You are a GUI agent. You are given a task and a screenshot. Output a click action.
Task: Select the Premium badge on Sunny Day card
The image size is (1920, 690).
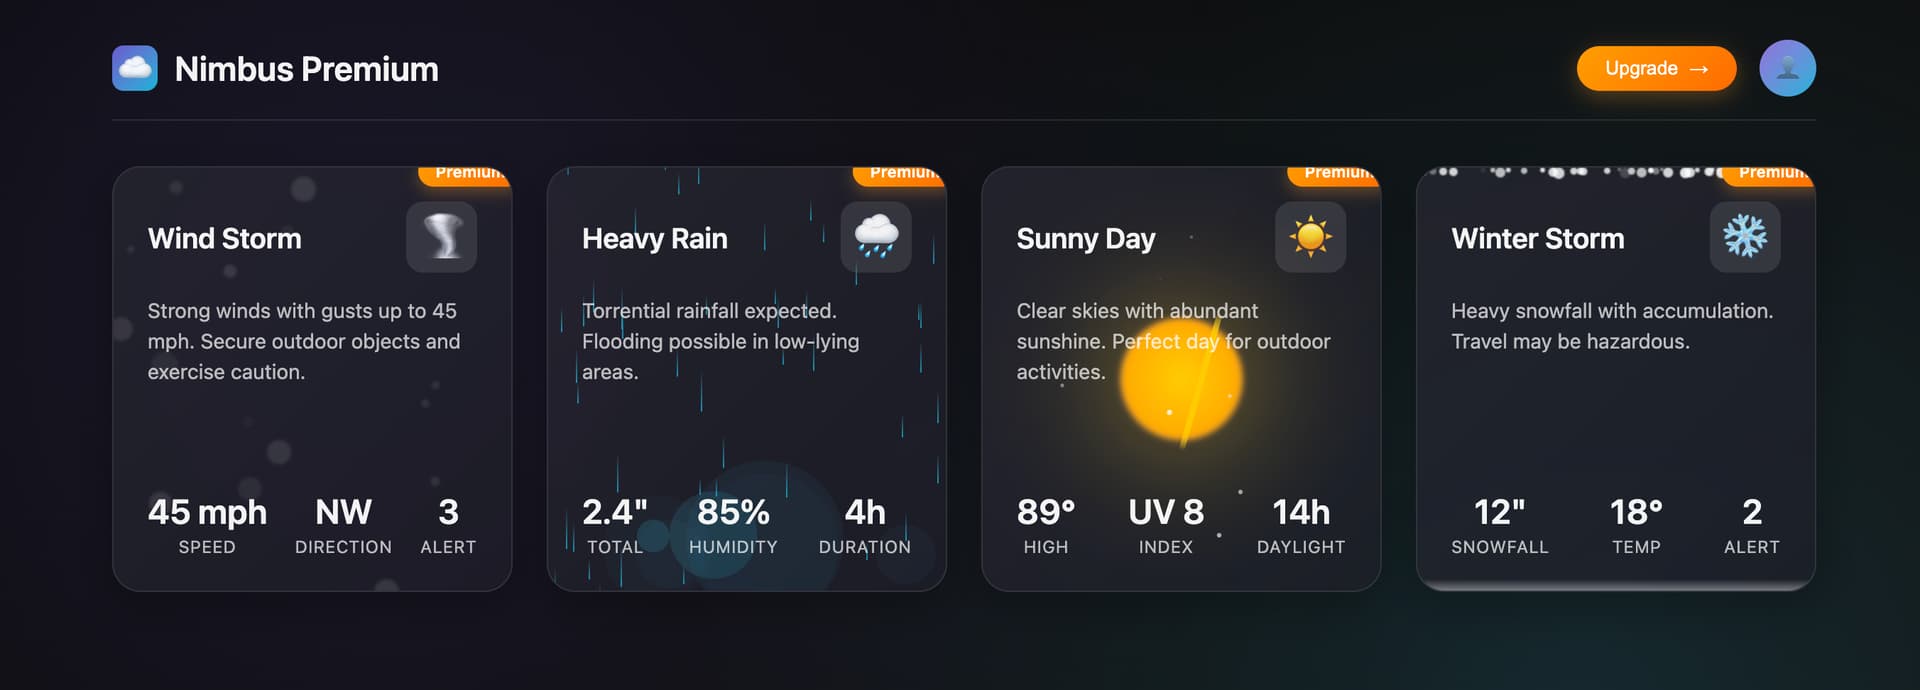[x=1335, y=175]
